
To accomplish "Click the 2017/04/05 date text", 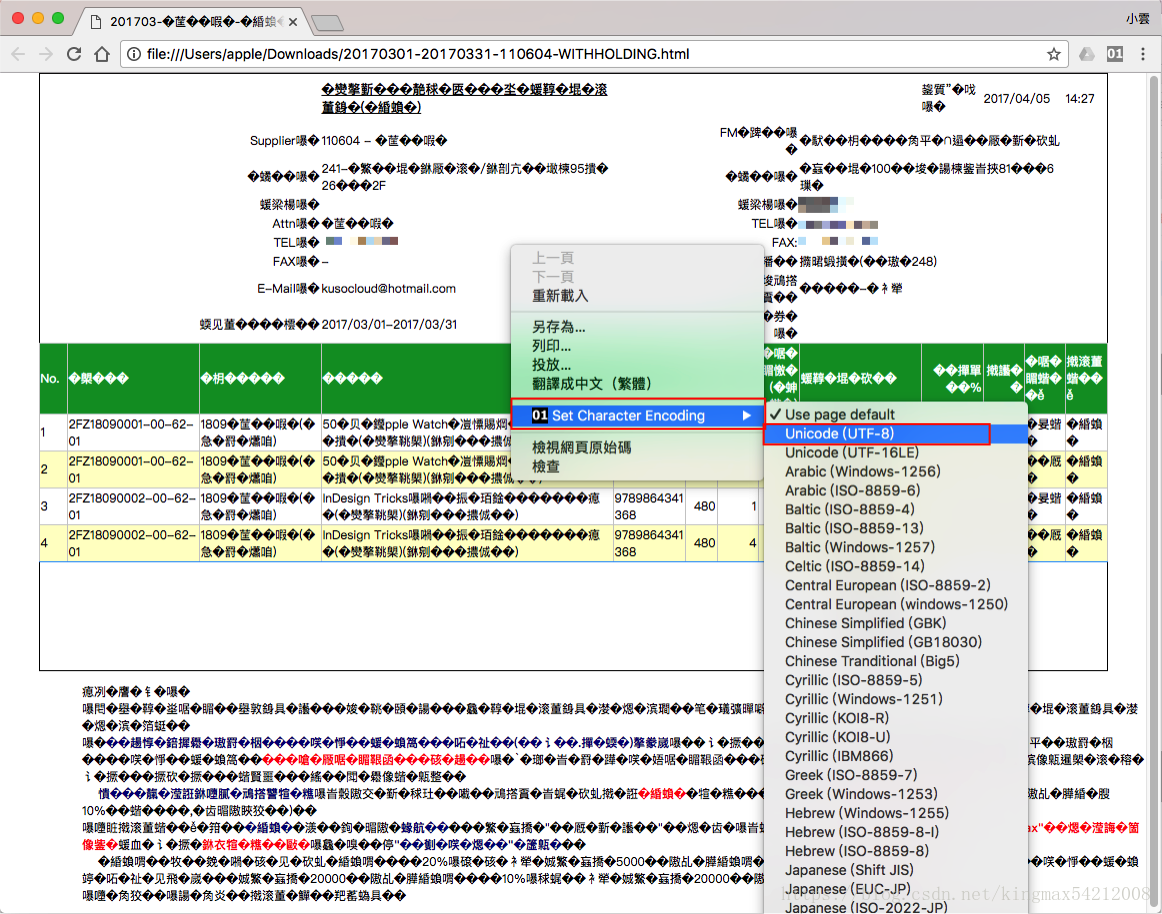I will pos(1017,99).
